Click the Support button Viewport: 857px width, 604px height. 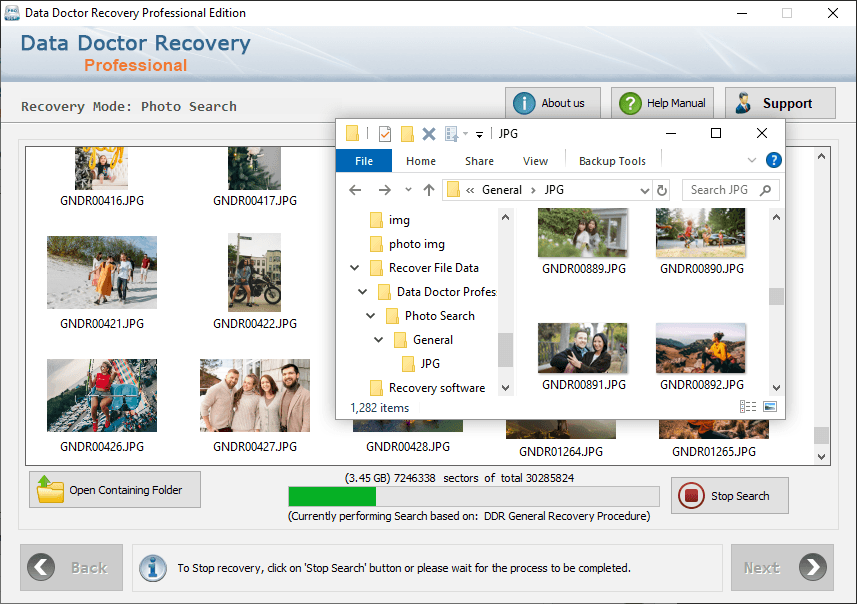click(x=780, y=103)
